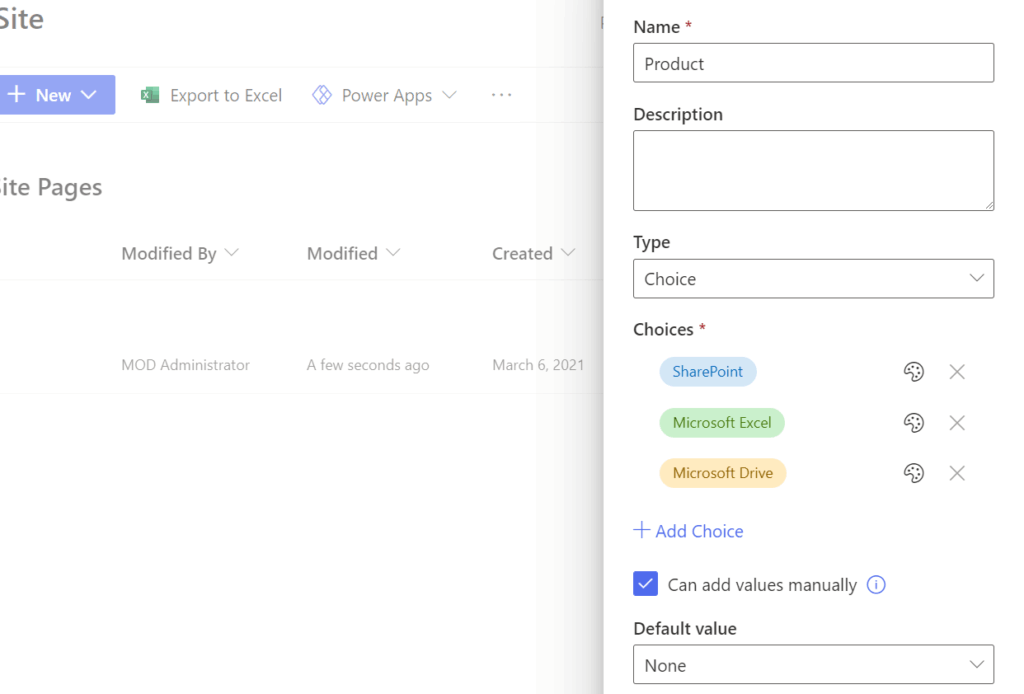Screen dimensions: 1024x694
Task: Click inside the Description text area
Action: (813, 170)
